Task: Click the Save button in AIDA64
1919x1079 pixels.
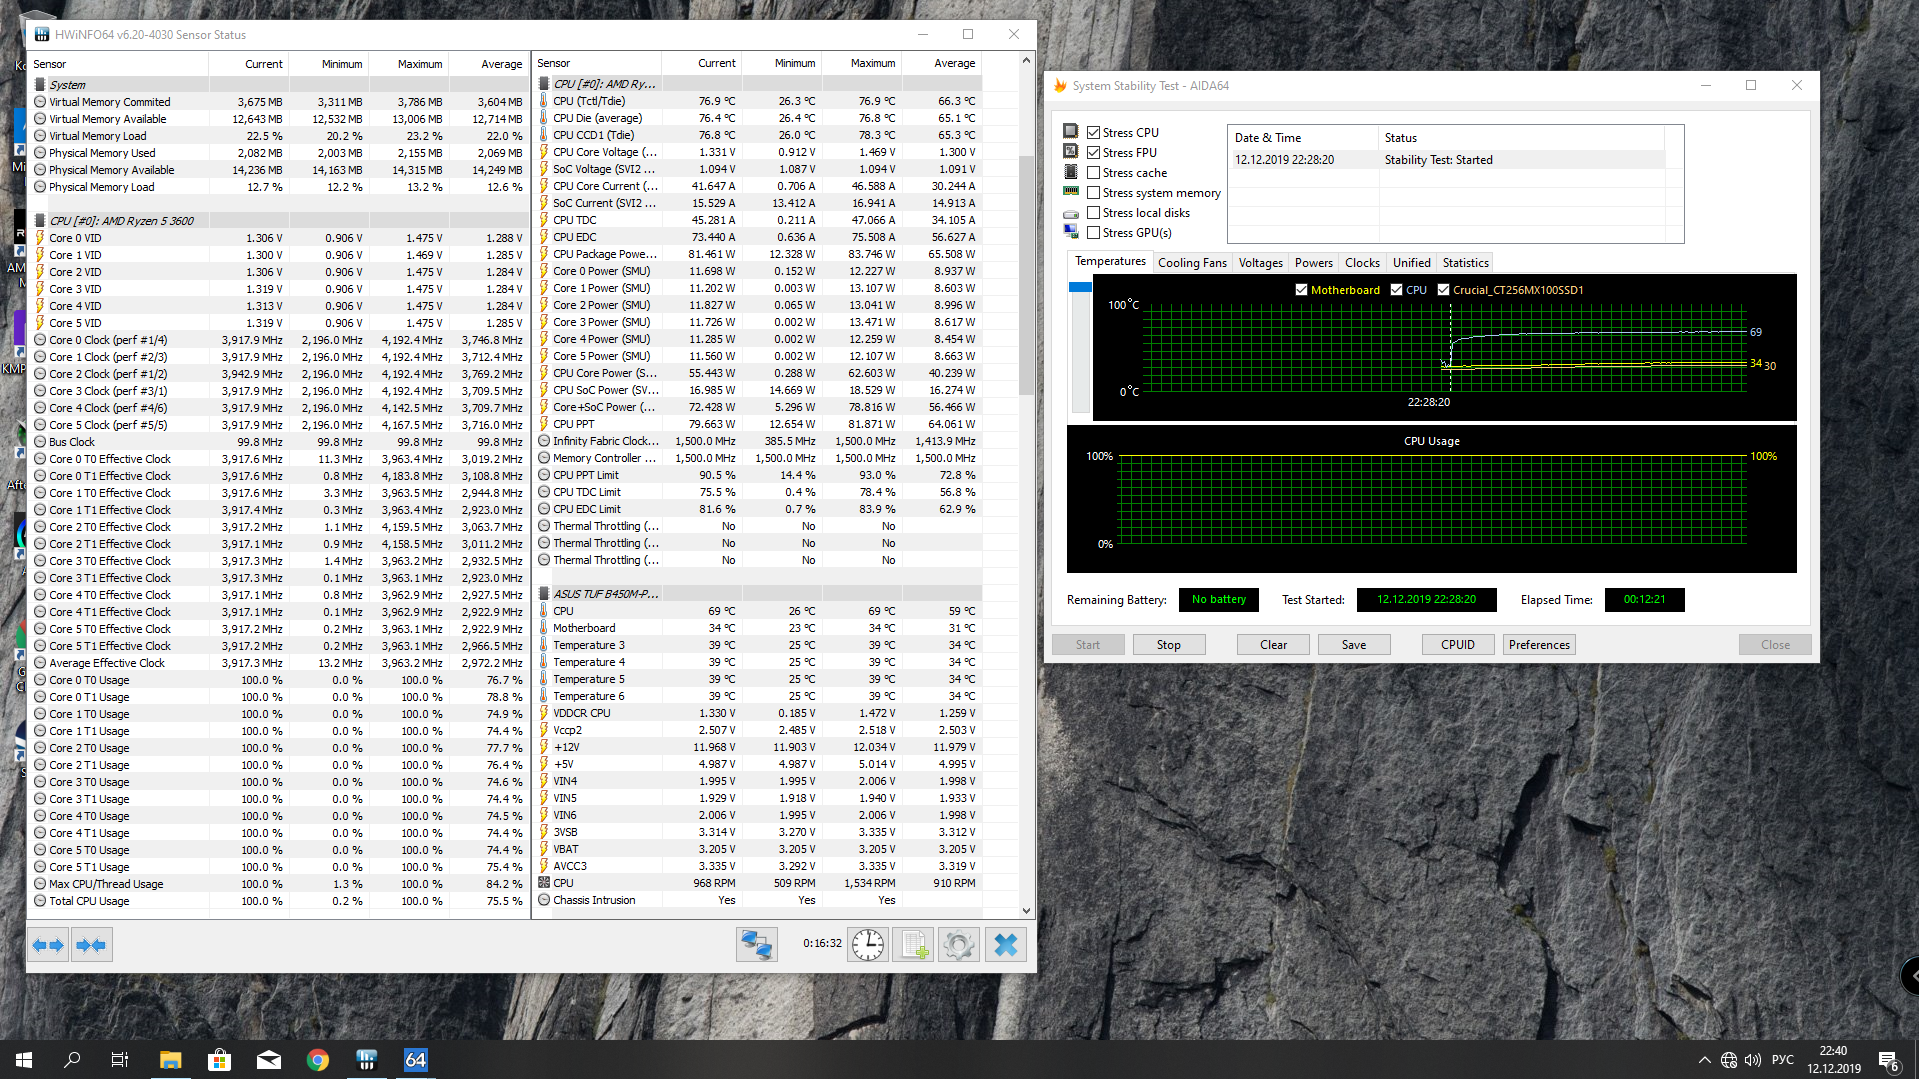Action: (x=1354, y=645)
